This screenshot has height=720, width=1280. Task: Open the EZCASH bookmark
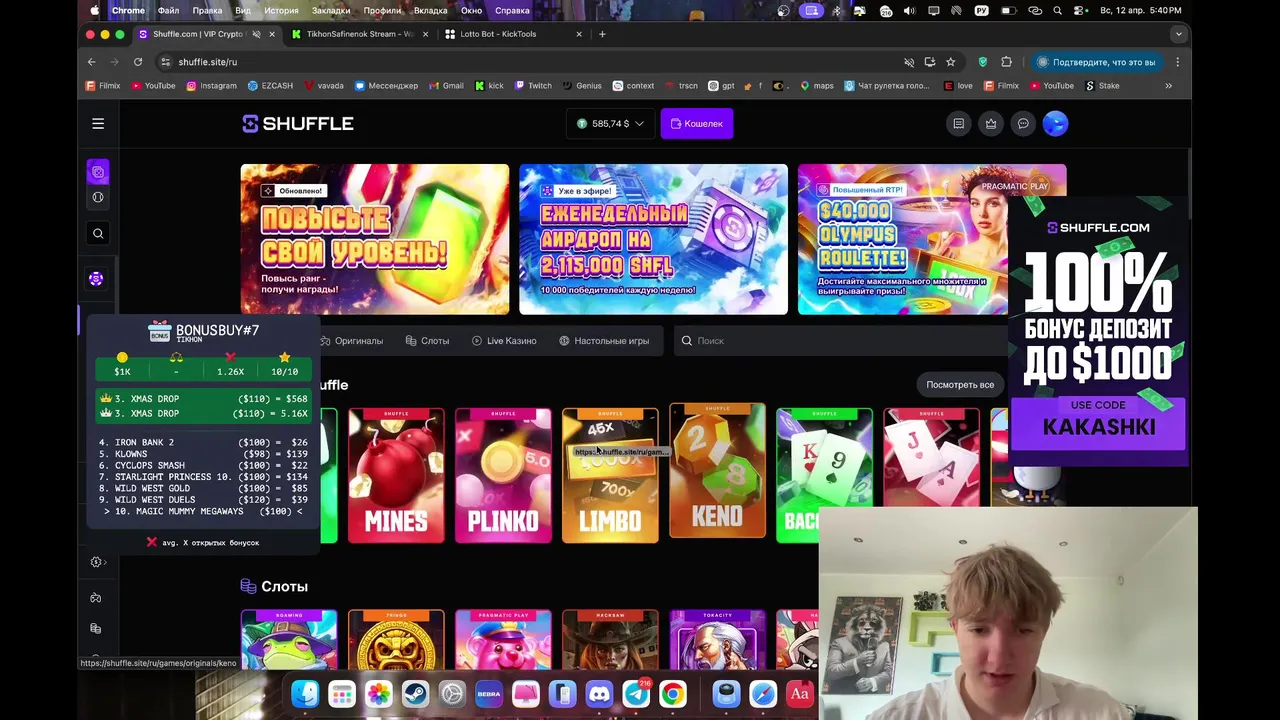coord(270,86)
